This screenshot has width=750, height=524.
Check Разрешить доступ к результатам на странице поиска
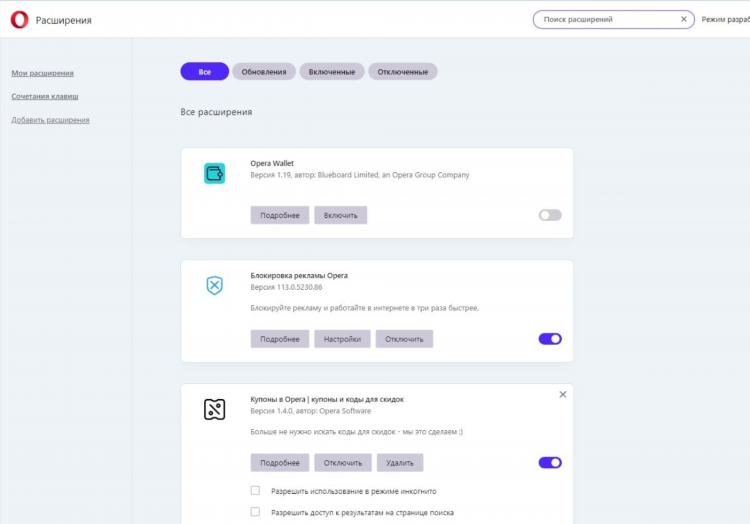[255, 512]
